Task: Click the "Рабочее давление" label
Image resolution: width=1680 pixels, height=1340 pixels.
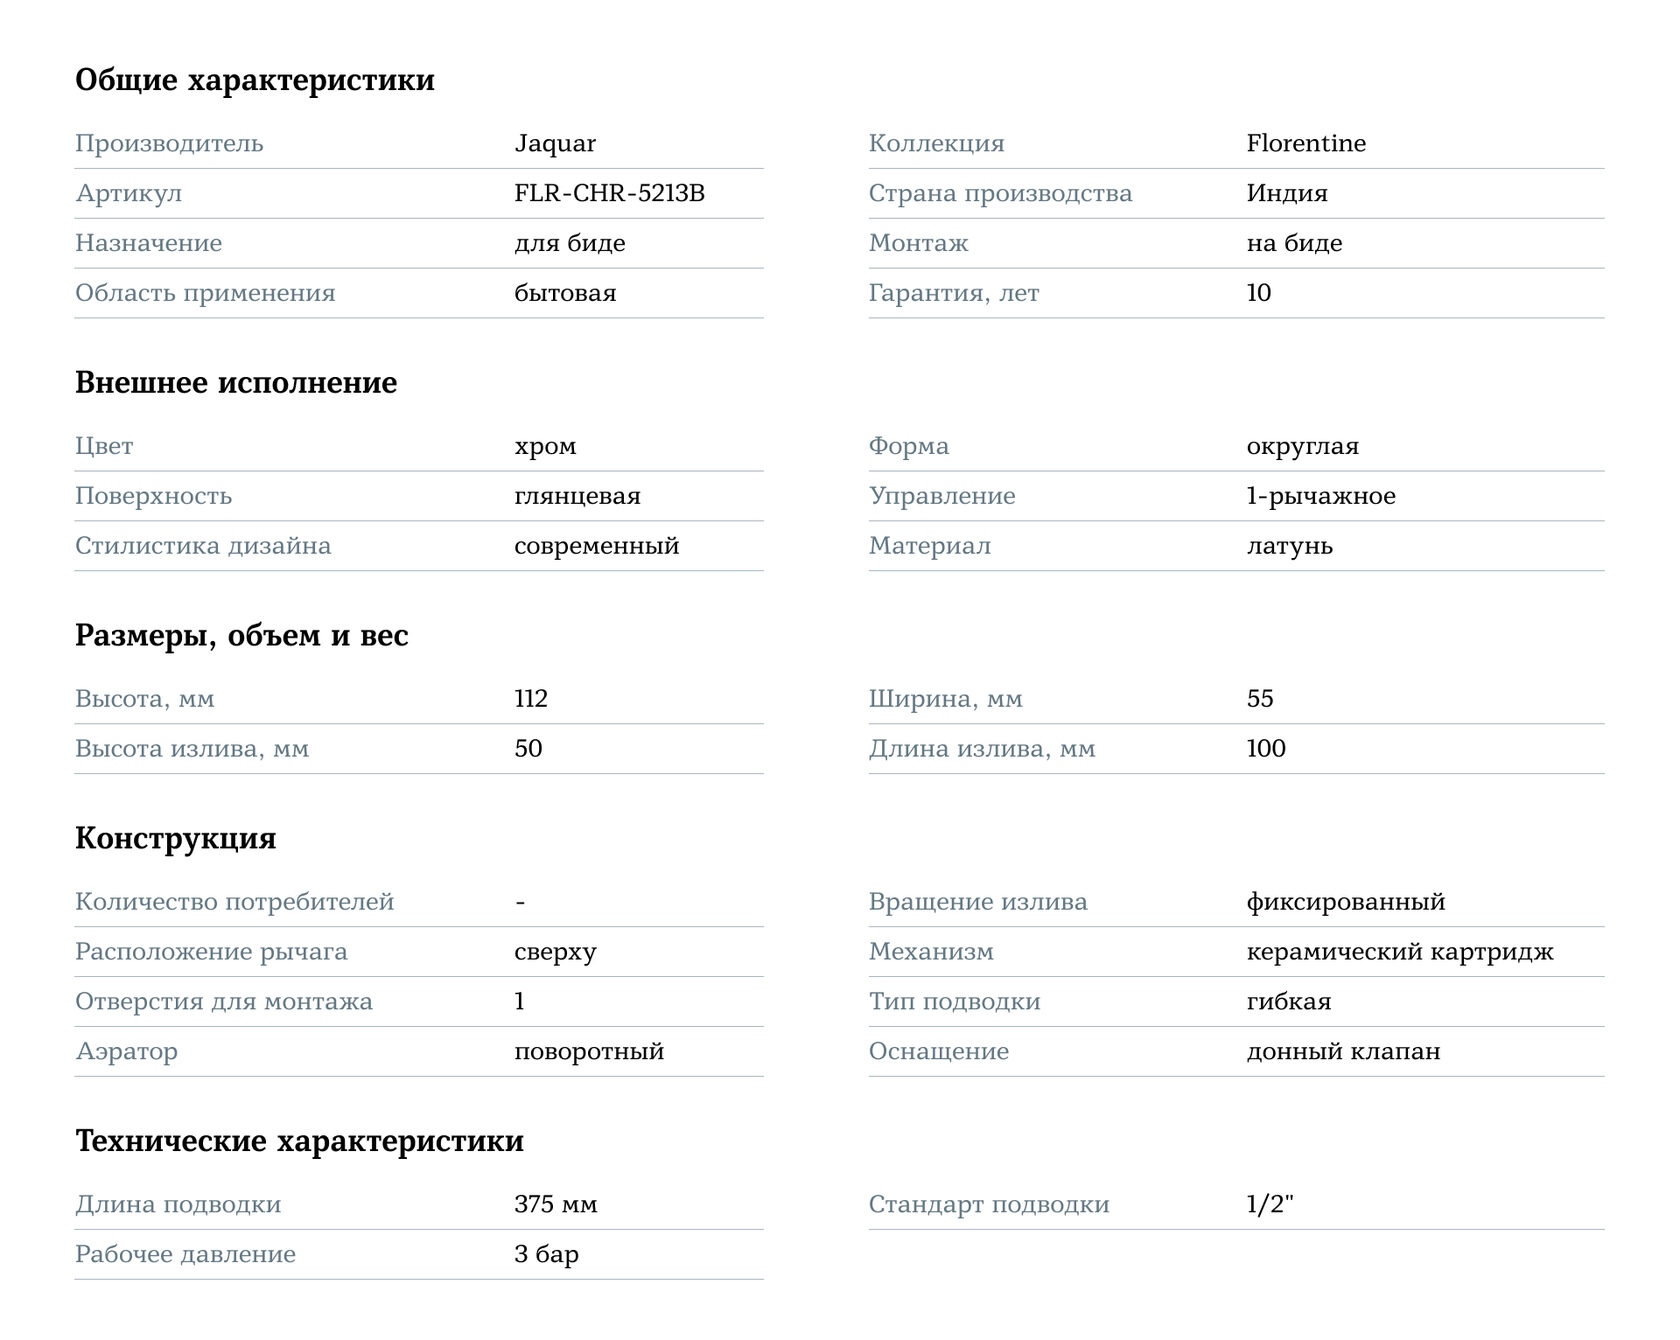Action: coord(186,1256)
